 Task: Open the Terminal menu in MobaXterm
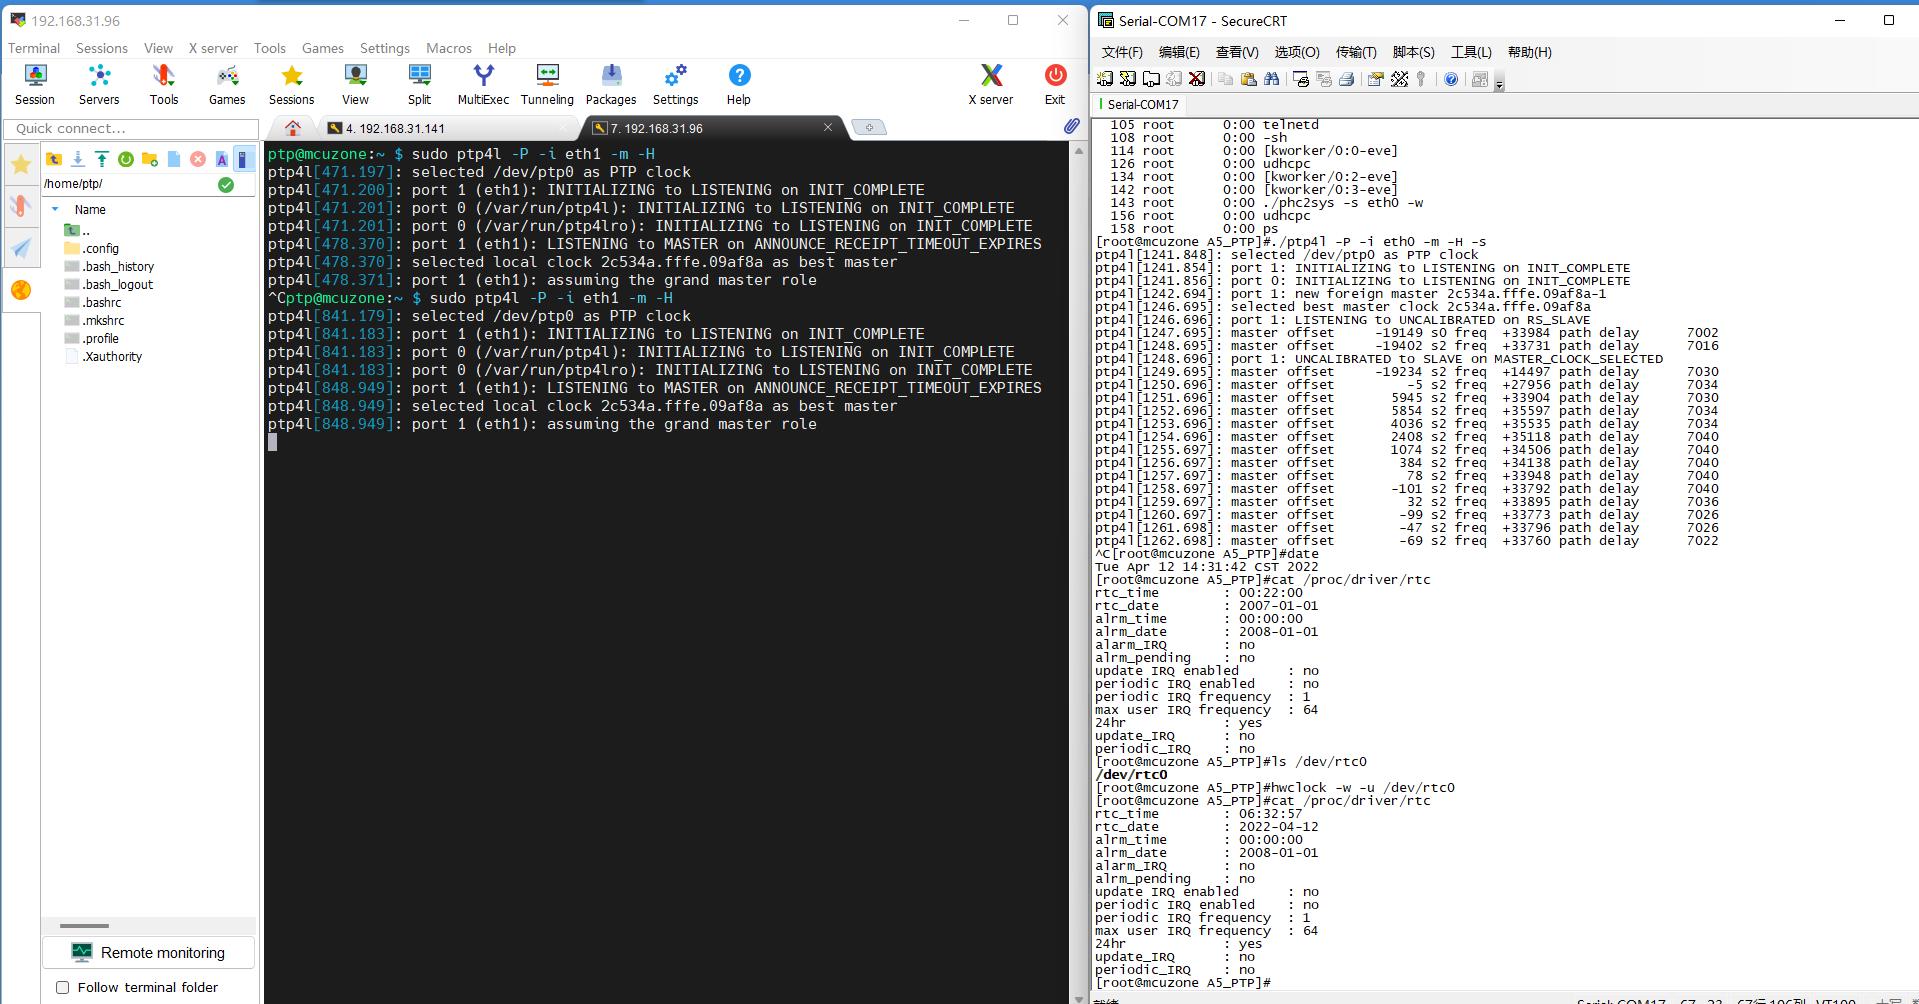[34, 48]
